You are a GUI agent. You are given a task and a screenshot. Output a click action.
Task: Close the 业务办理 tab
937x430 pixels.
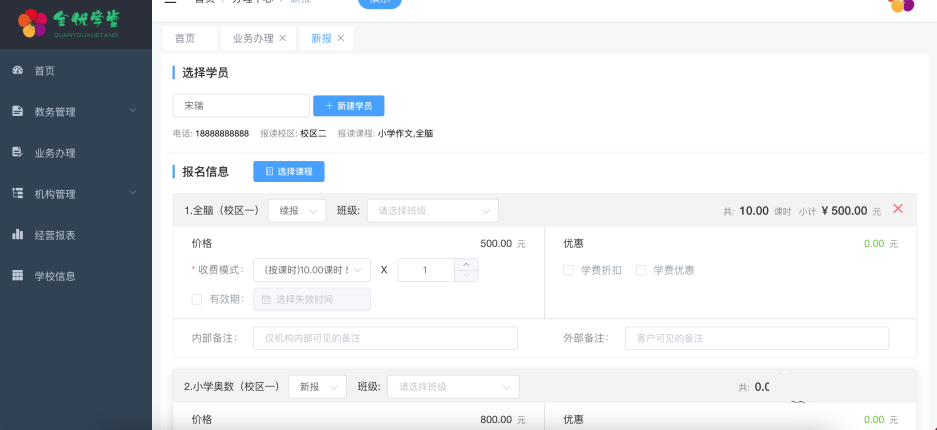pyautogui.click(x=283, y=38)
